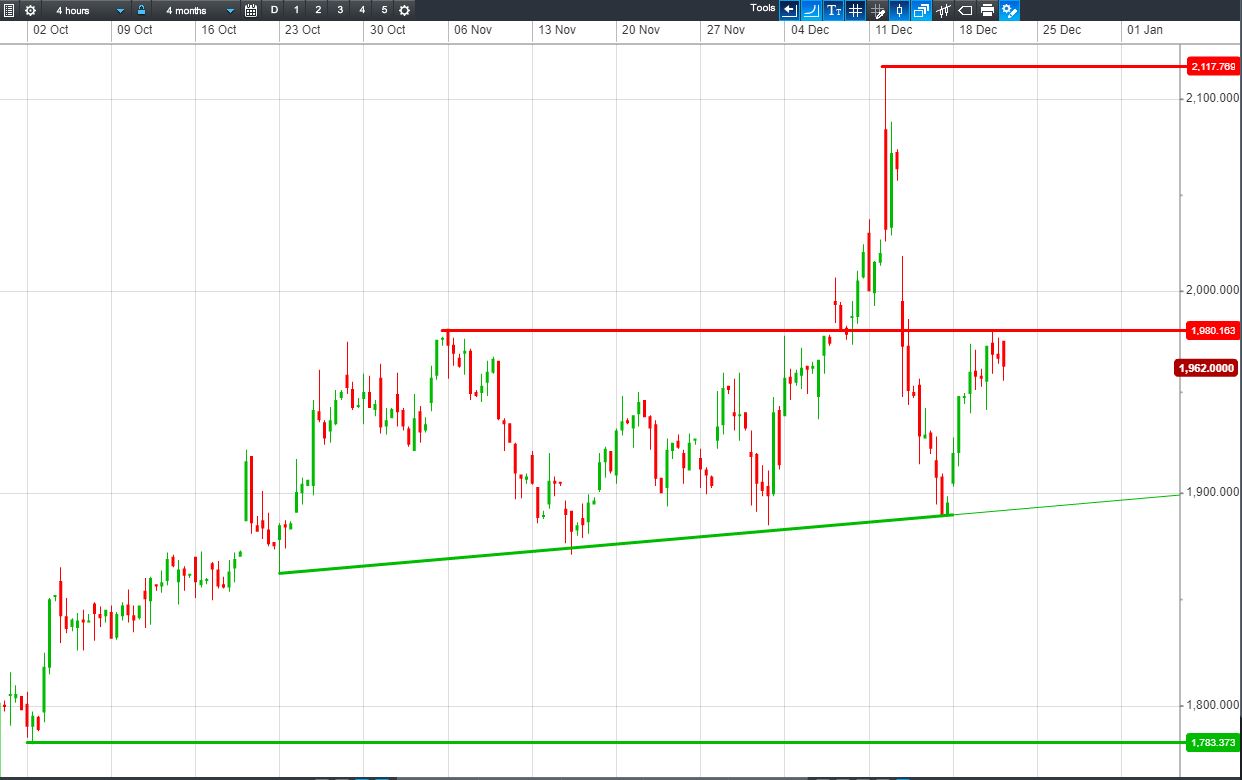This screenshot has width=1242, height=780.
Task: Choose the candlestick chart type icon
Action: point(899,10)
